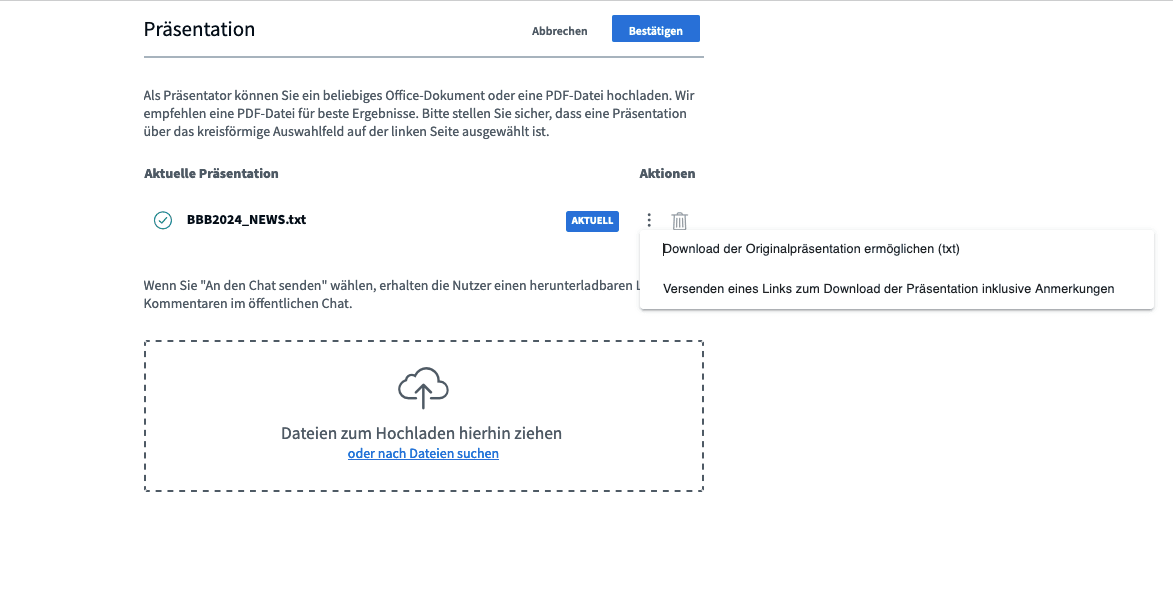The image size is (1173, 606).
Task: Click 'Dateien zum Hochladen hierhin ziehen' text
Action: click(421, 434)
